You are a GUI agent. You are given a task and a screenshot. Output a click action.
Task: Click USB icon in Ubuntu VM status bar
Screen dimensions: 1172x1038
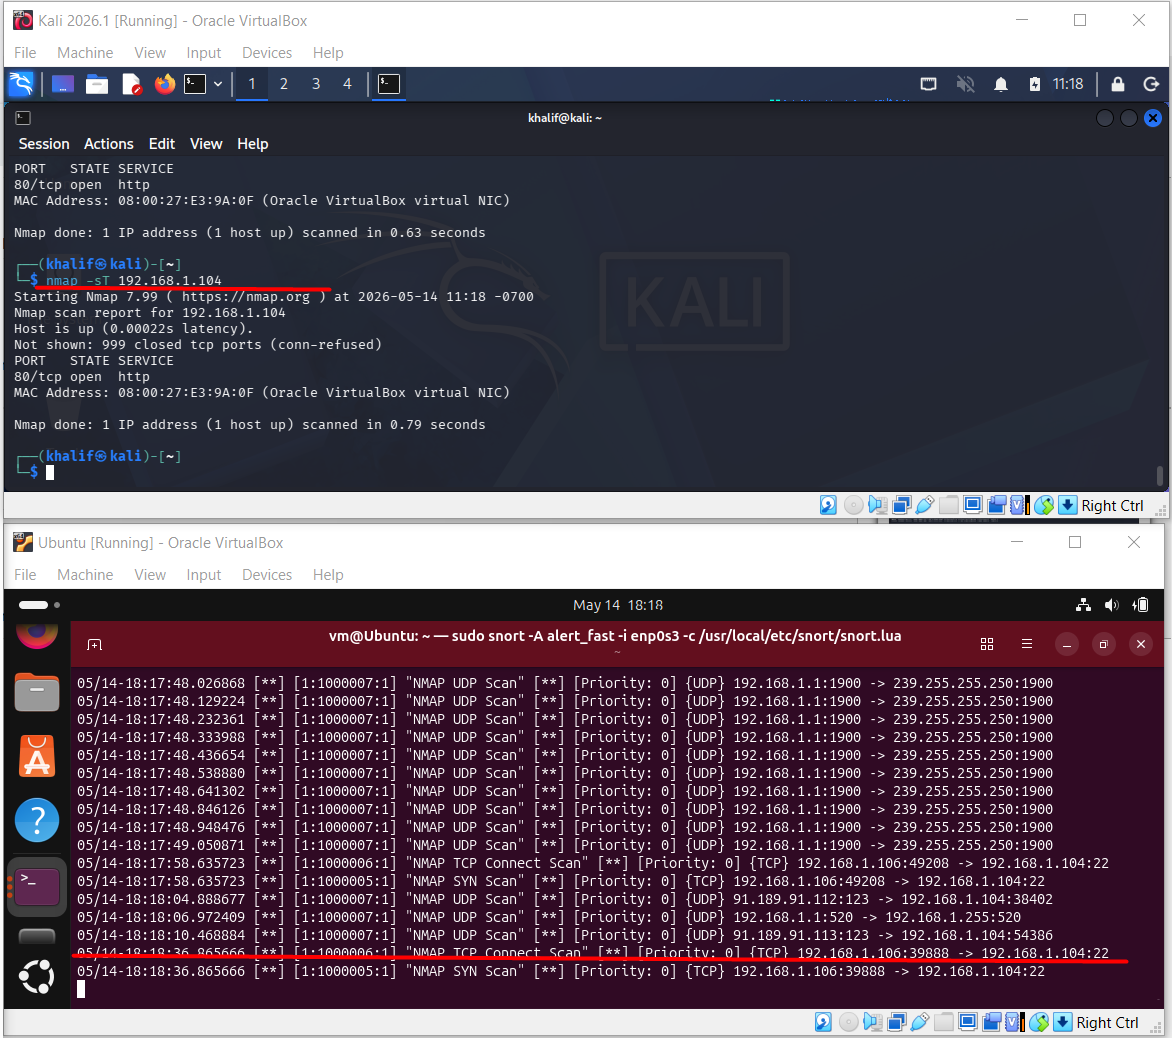coord(919,1022)
